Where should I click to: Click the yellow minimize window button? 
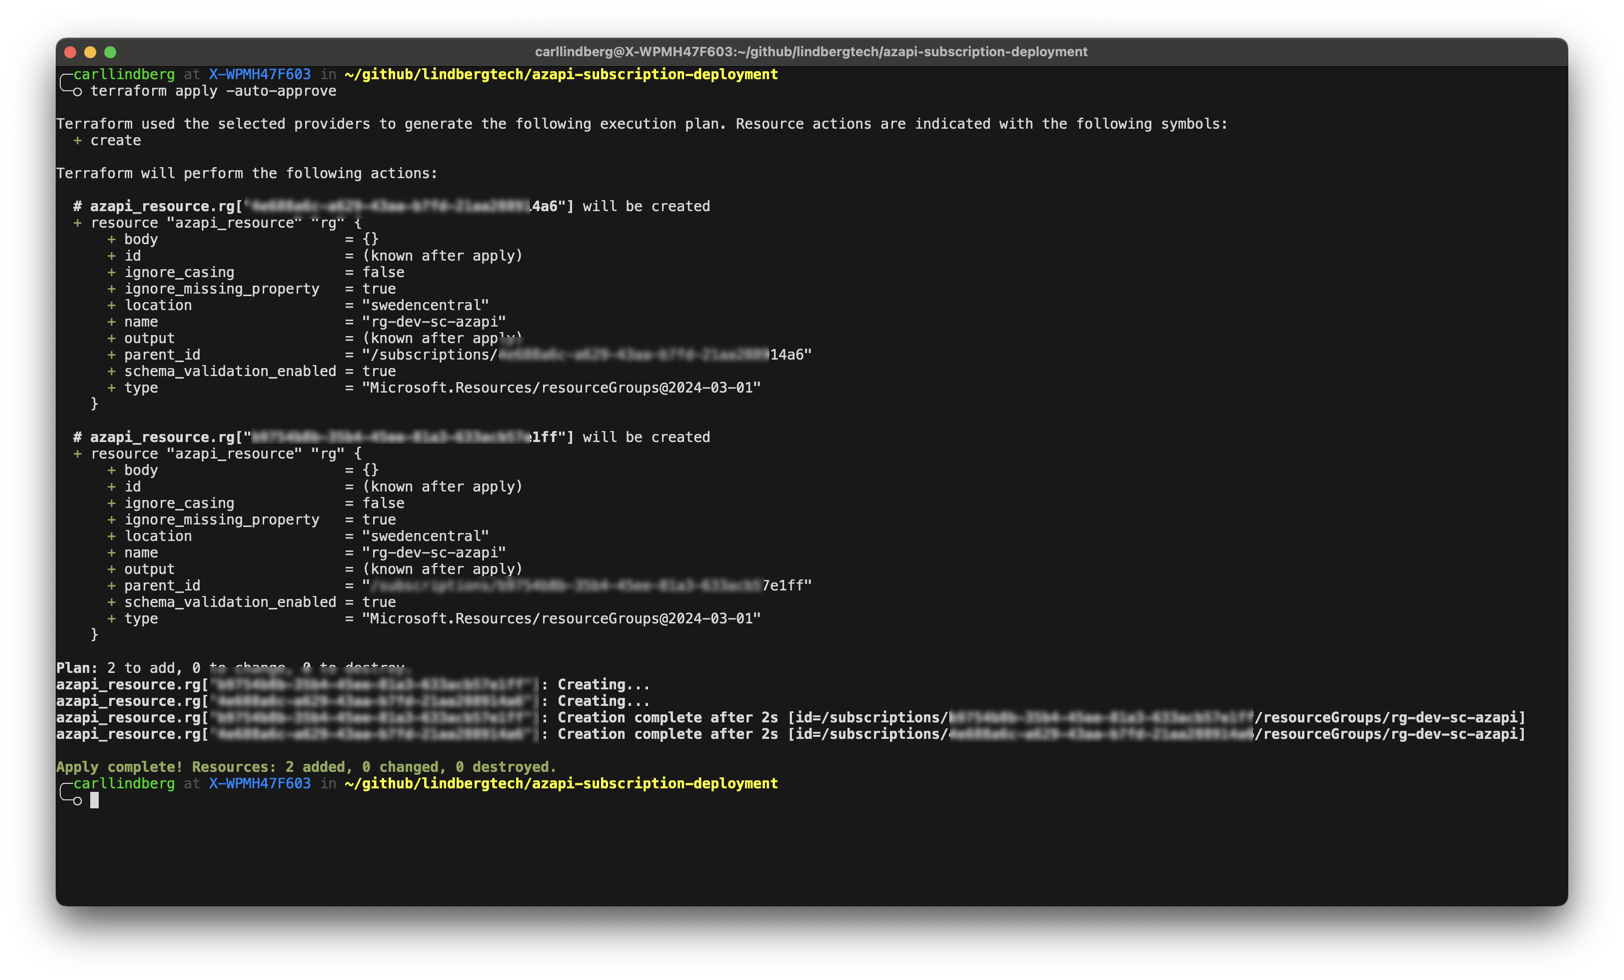click(90, 52)
